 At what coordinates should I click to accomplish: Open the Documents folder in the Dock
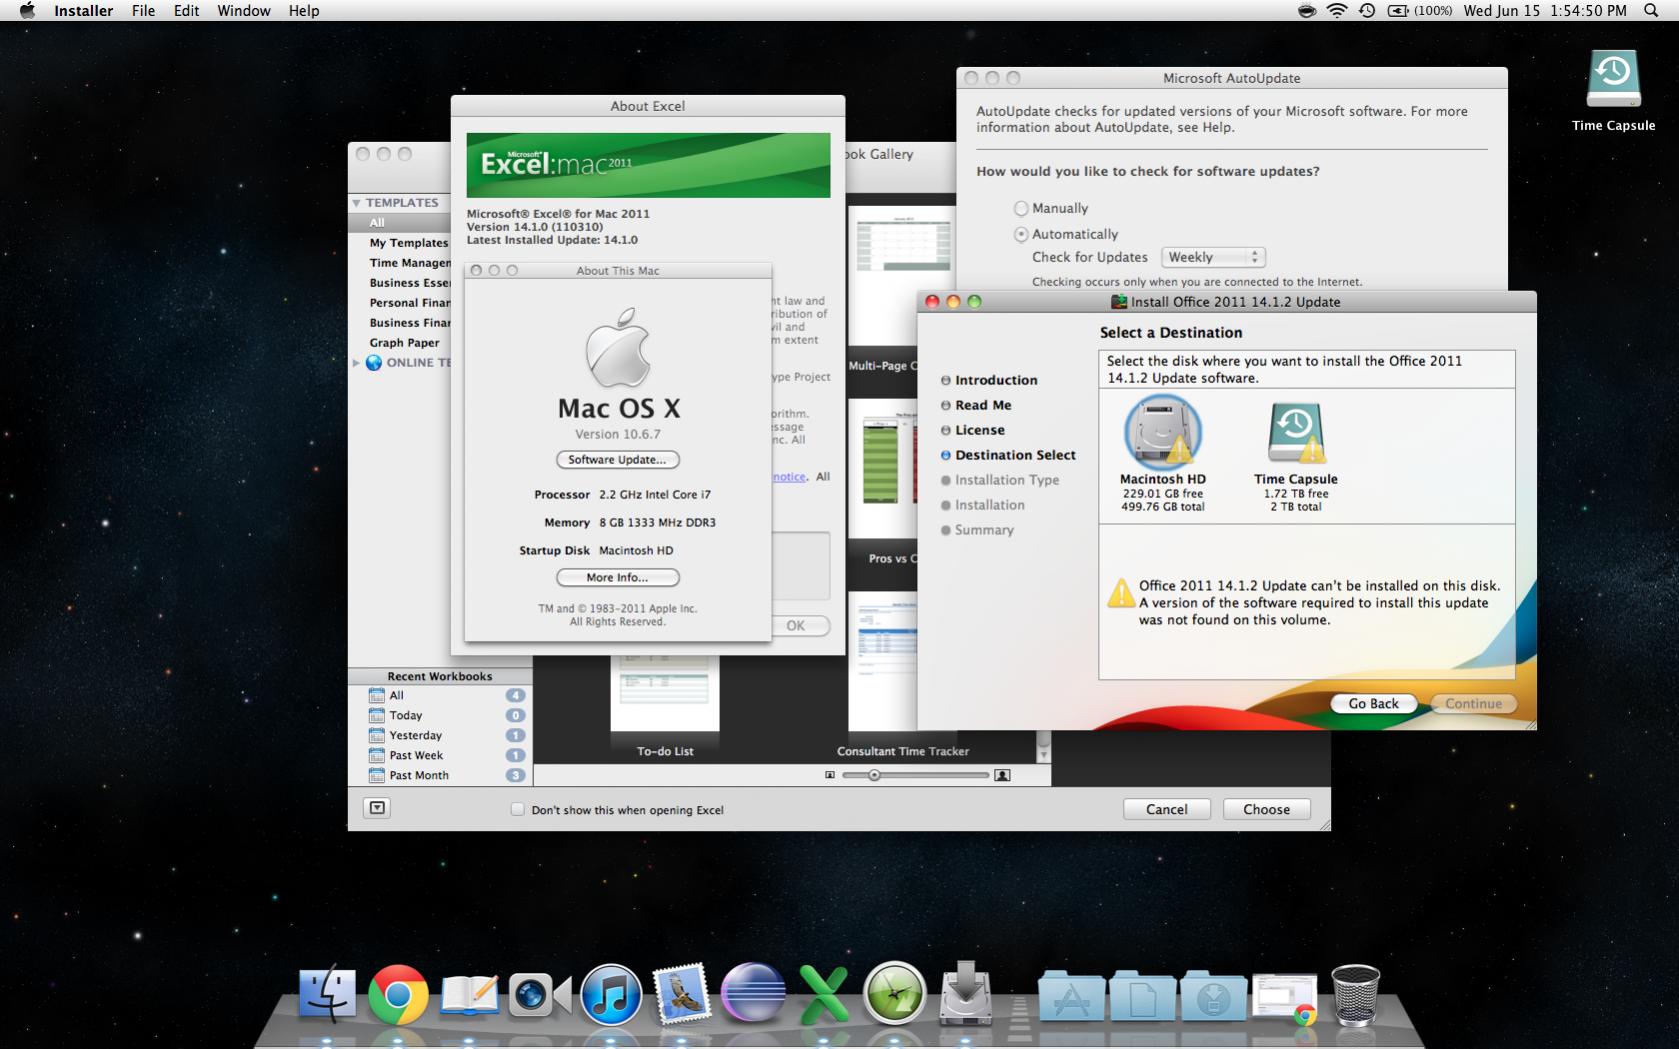point(1142,996)
